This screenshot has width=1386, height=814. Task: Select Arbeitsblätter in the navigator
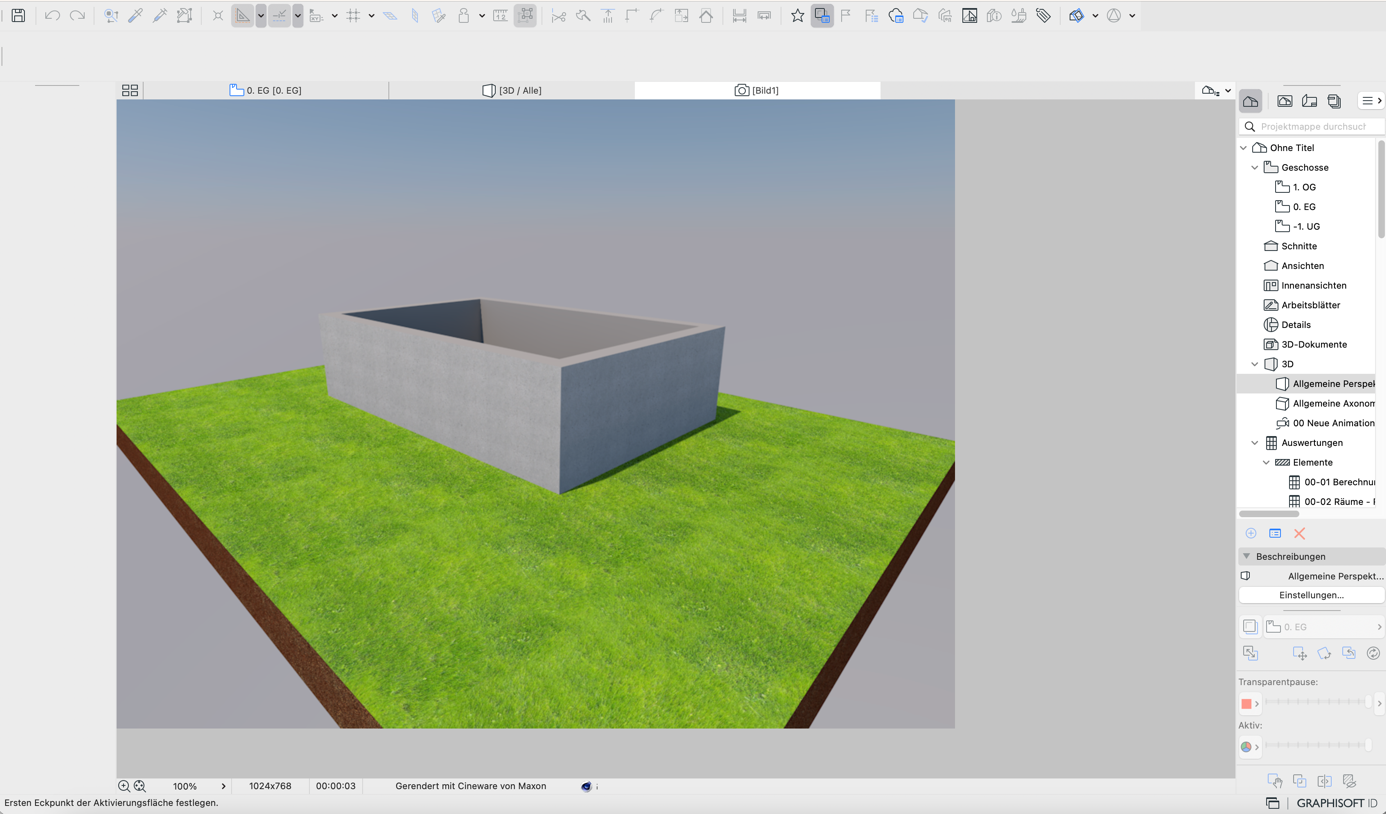pos(1310,305)
